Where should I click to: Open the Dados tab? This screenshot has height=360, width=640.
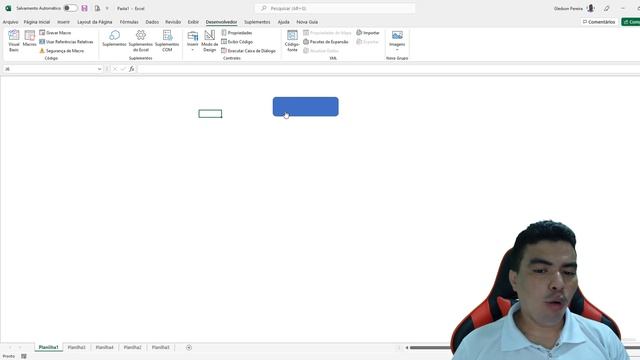click(152, 22)
